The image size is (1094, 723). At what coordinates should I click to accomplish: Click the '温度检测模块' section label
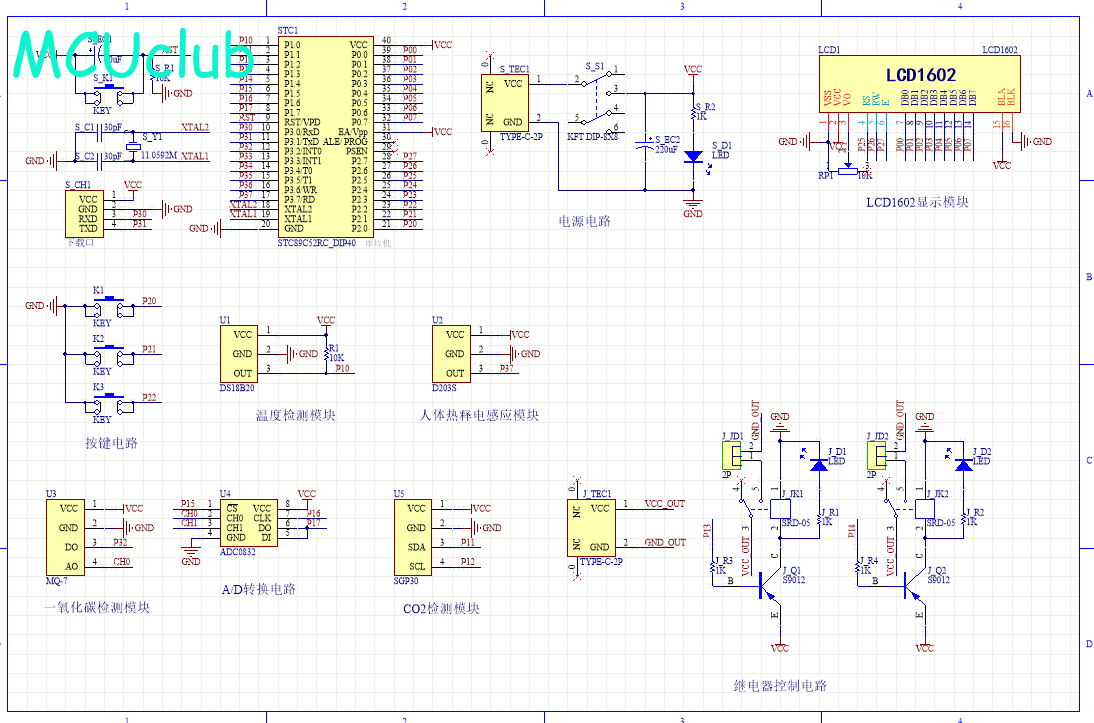click(296, 415)
